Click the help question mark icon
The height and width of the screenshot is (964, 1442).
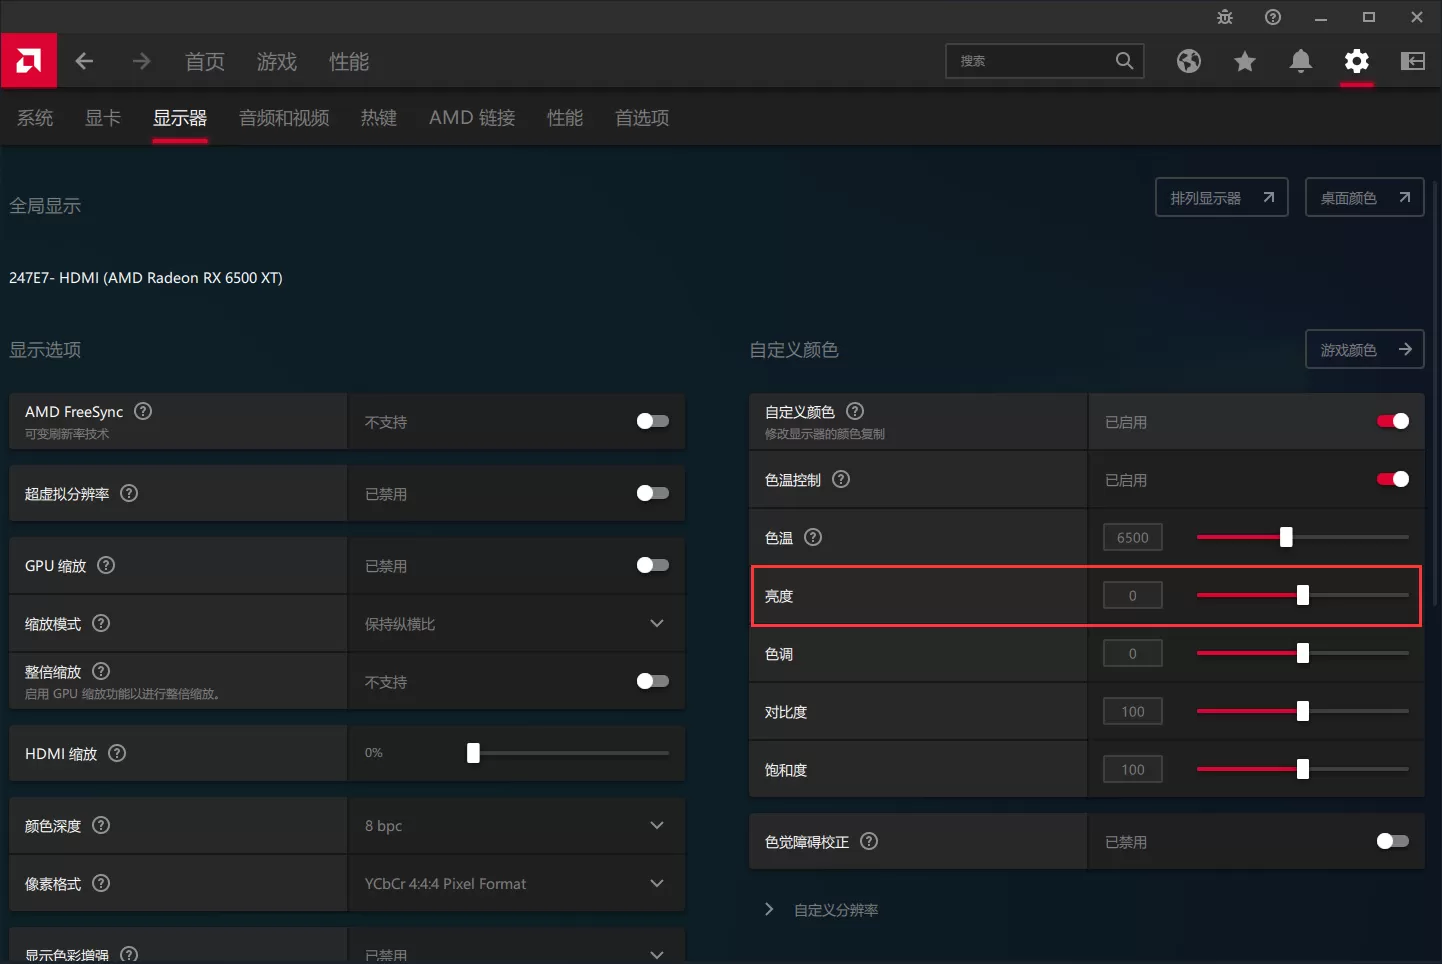(x=1272, y=17)
